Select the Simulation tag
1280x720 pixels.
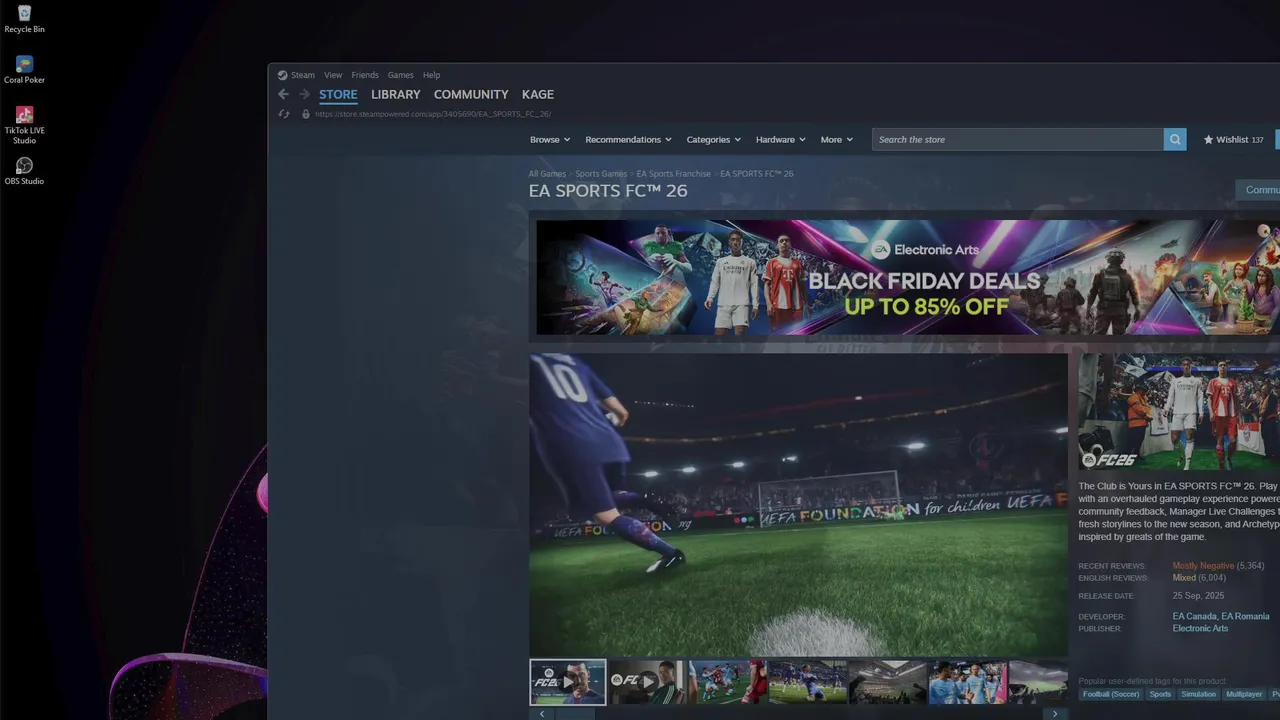(x=1198, y=694)
